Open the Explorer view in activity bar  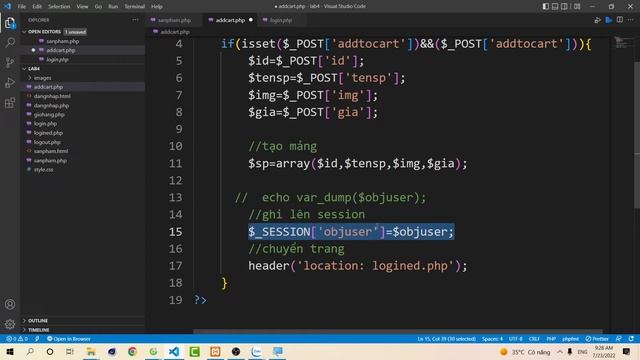[10, 23]
